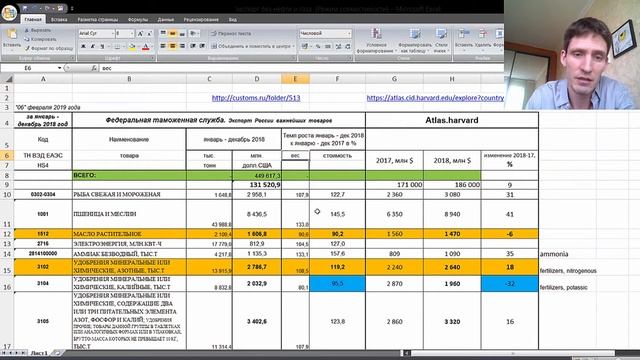The height and width of the screenshot is (360, 640).
Task: Open the Clipboard group dialog launcher
Action: pos(72,58)
